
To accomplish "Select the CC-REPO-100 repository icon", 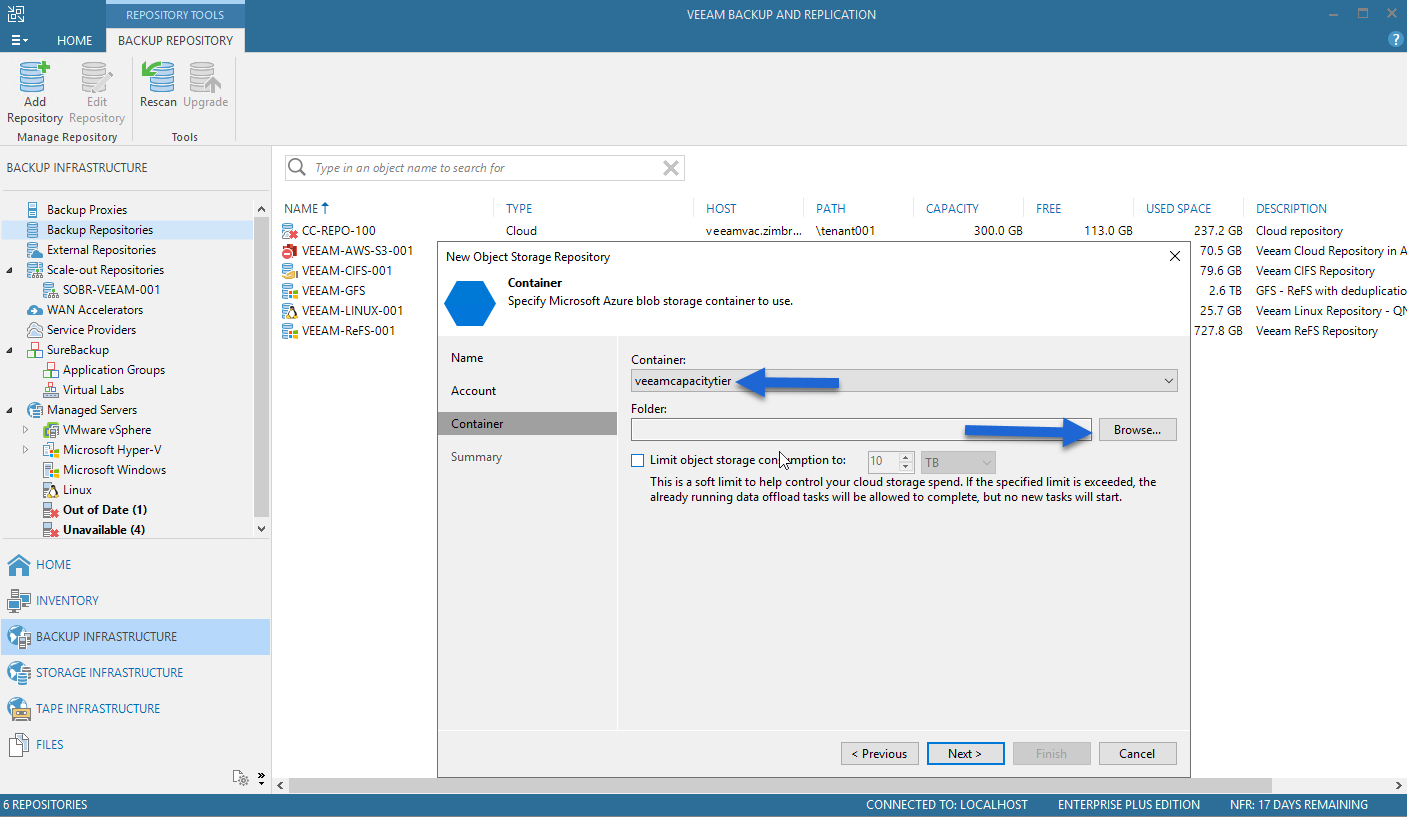I will pyautogui.click(x=291, y=231).
